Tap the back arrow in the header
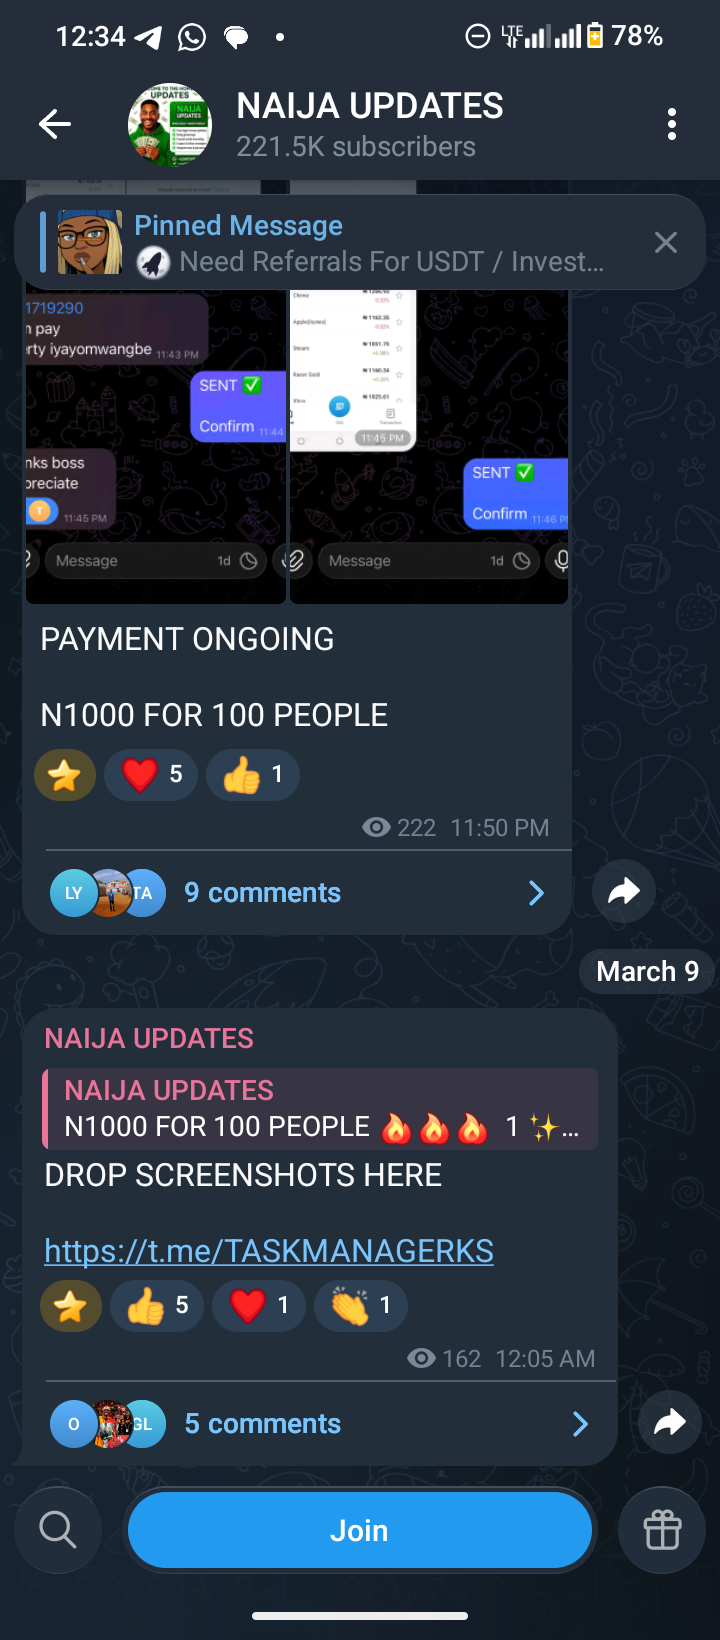 tap(55, 124)
